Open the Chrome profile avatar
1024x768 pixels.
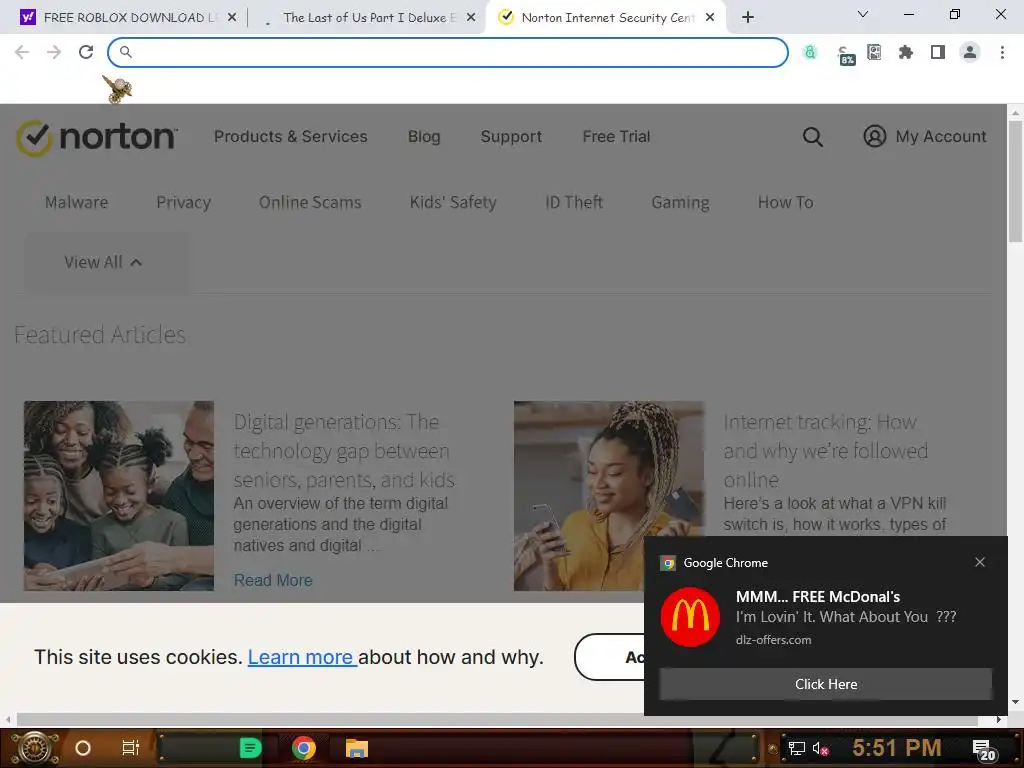click(x=970, y=52)
